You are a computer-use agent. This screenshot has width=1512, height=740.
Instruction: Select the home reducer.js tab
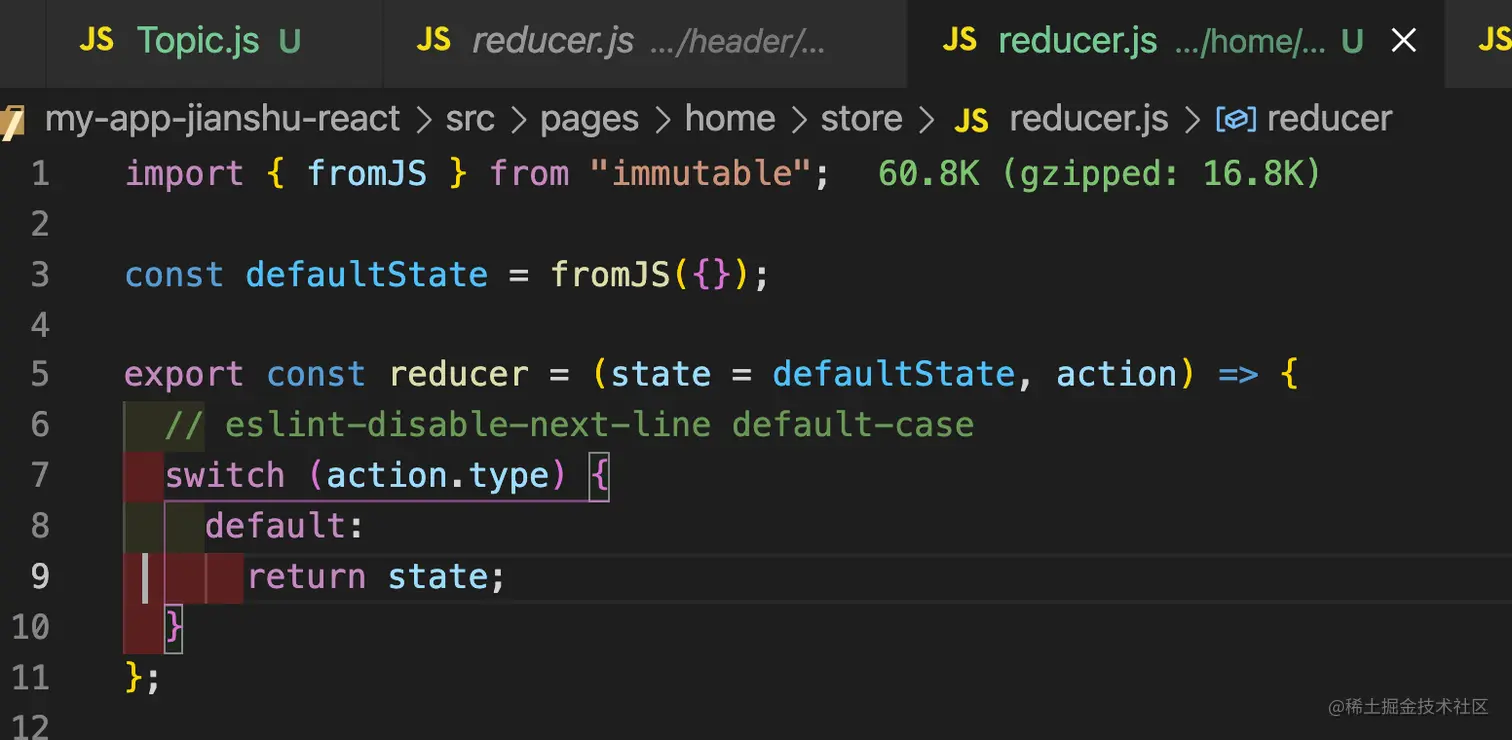1175,41
